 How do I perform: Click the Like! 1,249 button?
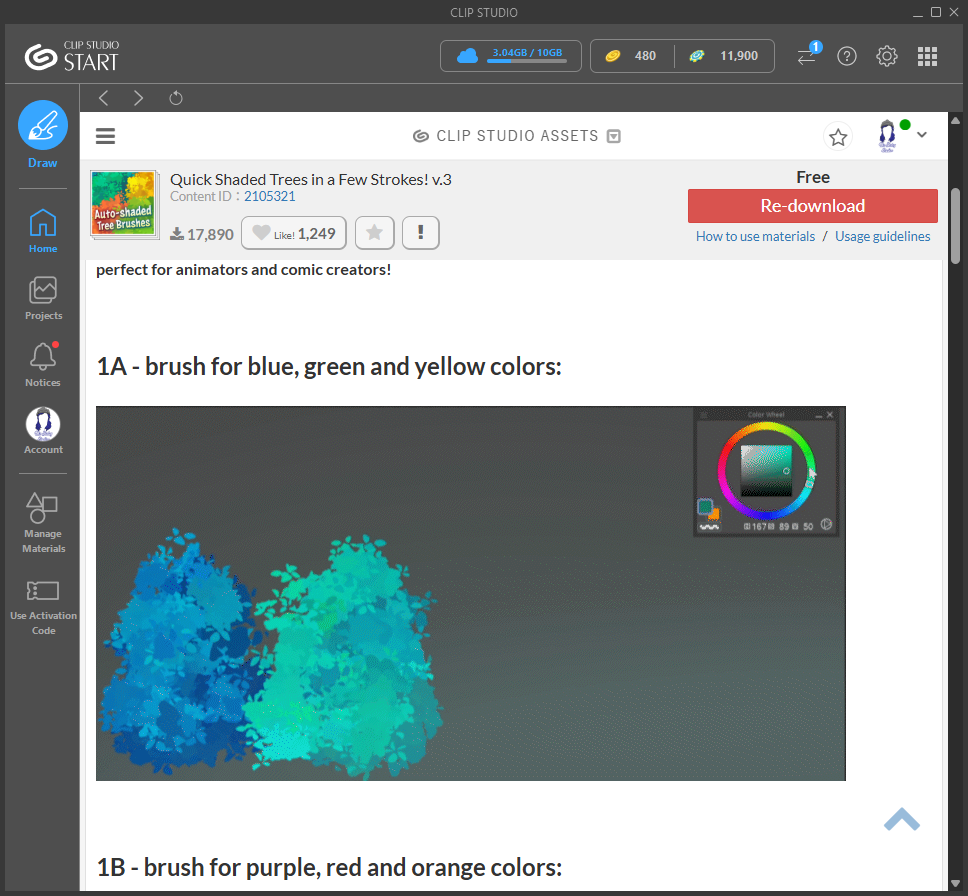click(x=293, y=233)
